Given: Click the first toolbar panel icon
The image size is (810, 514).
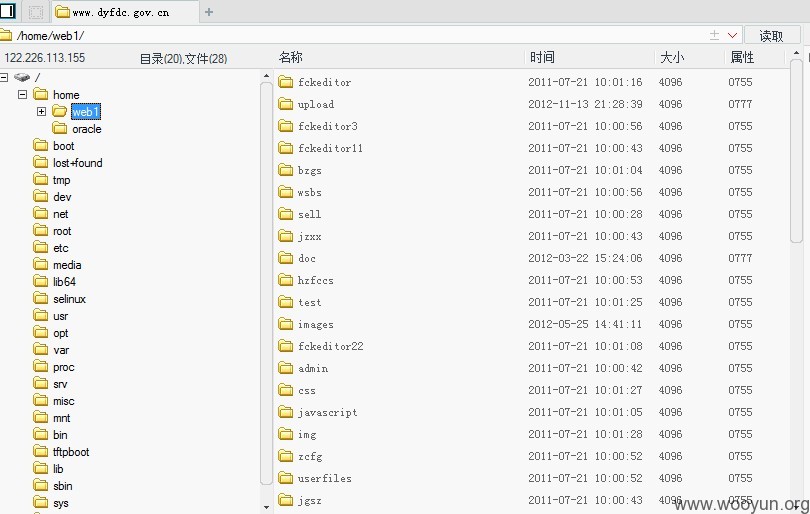Looking at the screenshot, I should pyautogui.click(x=8, y=10).
